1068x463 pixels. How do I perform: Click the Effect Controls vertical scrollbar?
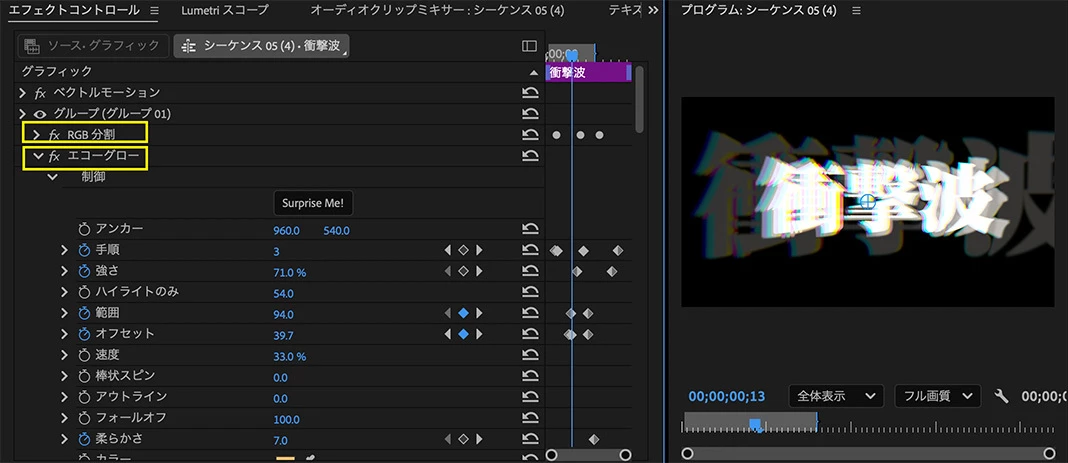tap(639, 99)
